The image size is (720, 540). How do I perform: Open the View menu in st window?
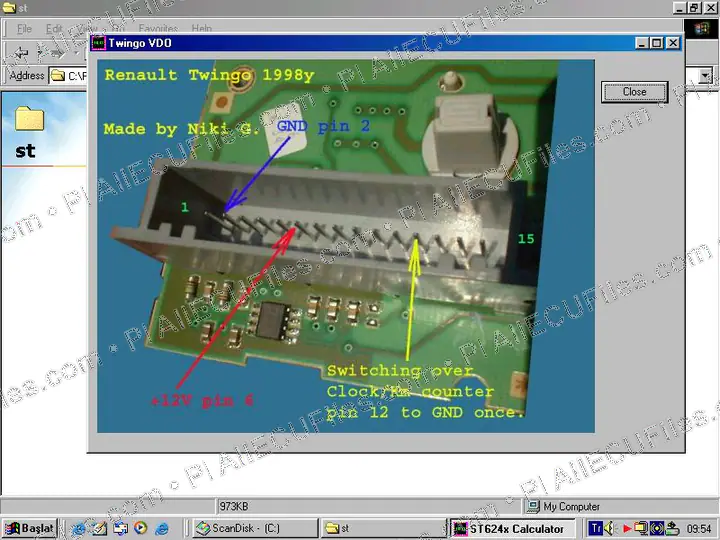click(85, 29)
